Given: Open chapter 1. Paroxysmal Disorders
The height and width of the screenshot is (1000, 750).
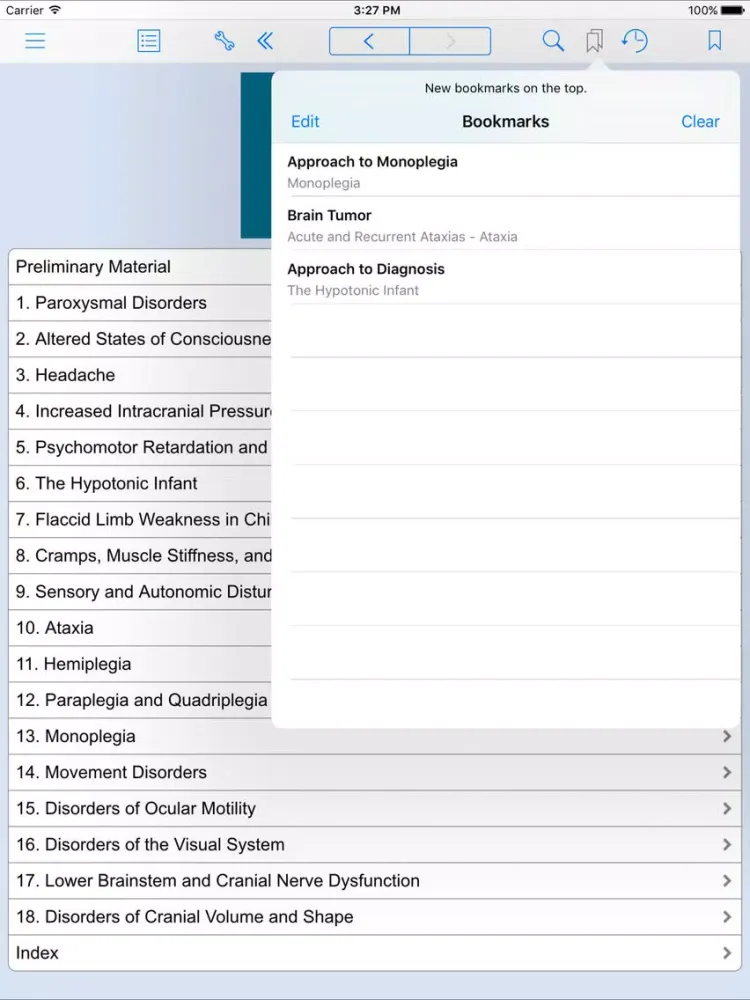Looking at the screenshot, I should pos(140,303).
